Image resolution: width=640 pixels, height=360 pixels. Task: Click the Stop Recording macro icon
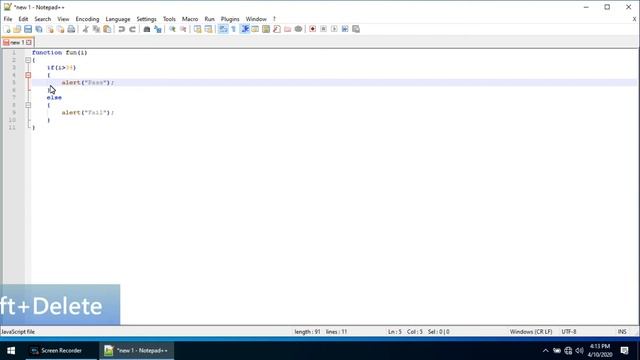(323, 29)
